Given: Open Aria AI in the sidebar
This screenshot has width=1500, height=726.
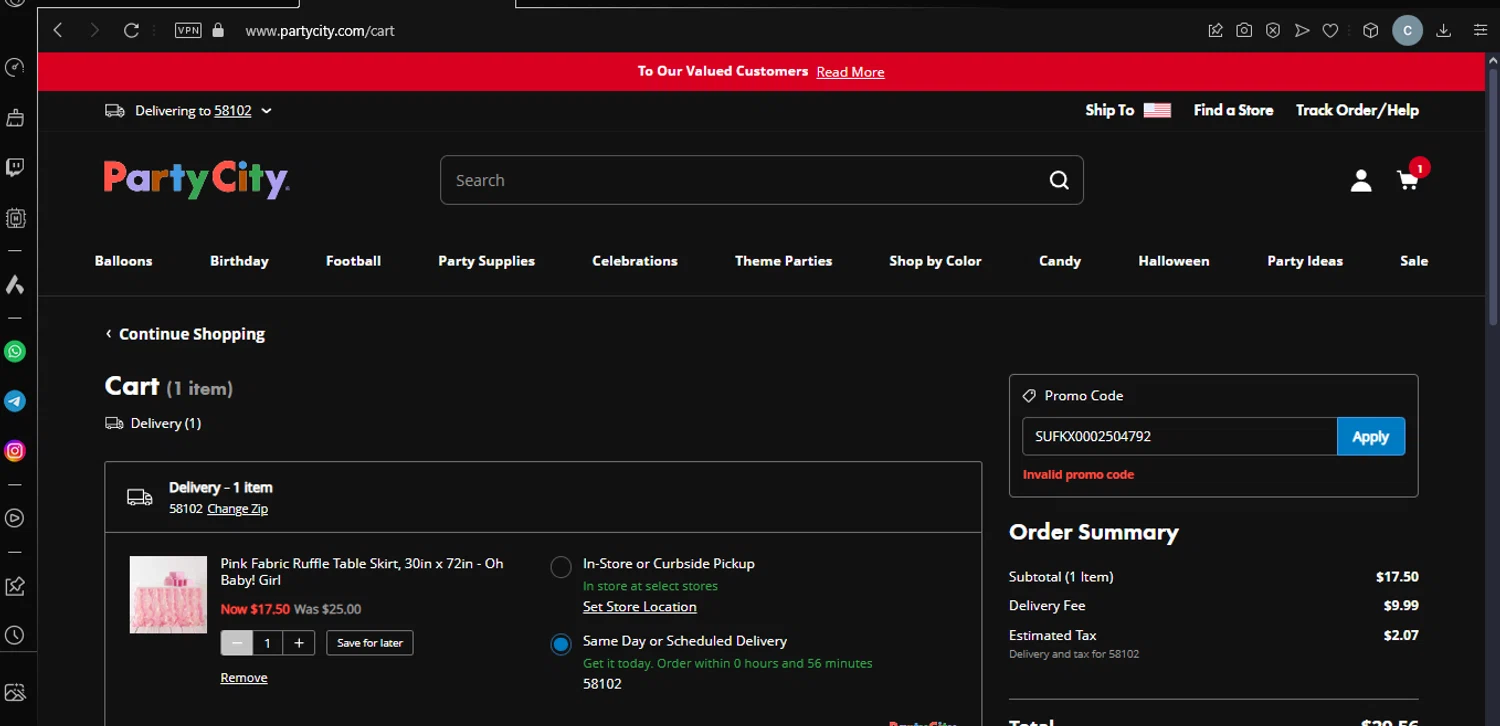Looking at the screenshot, I should click(x=15, y=285).
